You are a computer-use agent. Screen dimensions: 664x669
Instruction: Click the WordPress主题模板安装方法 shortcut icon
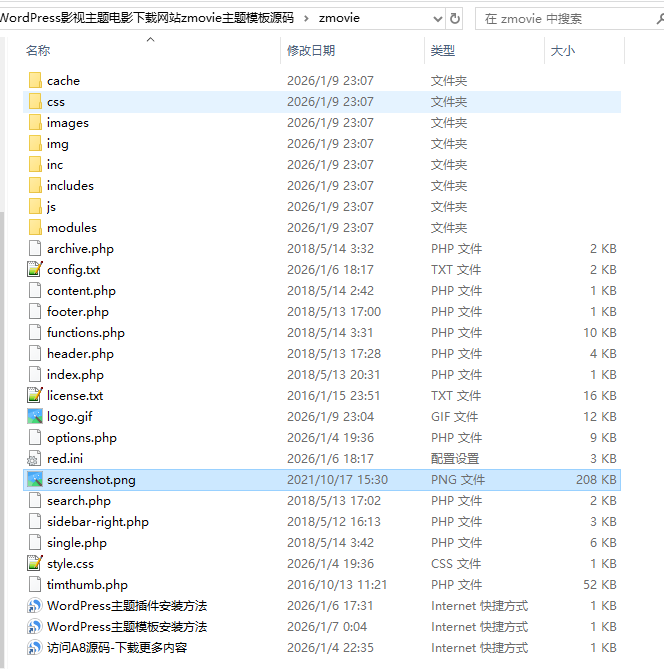pos(35,626)
